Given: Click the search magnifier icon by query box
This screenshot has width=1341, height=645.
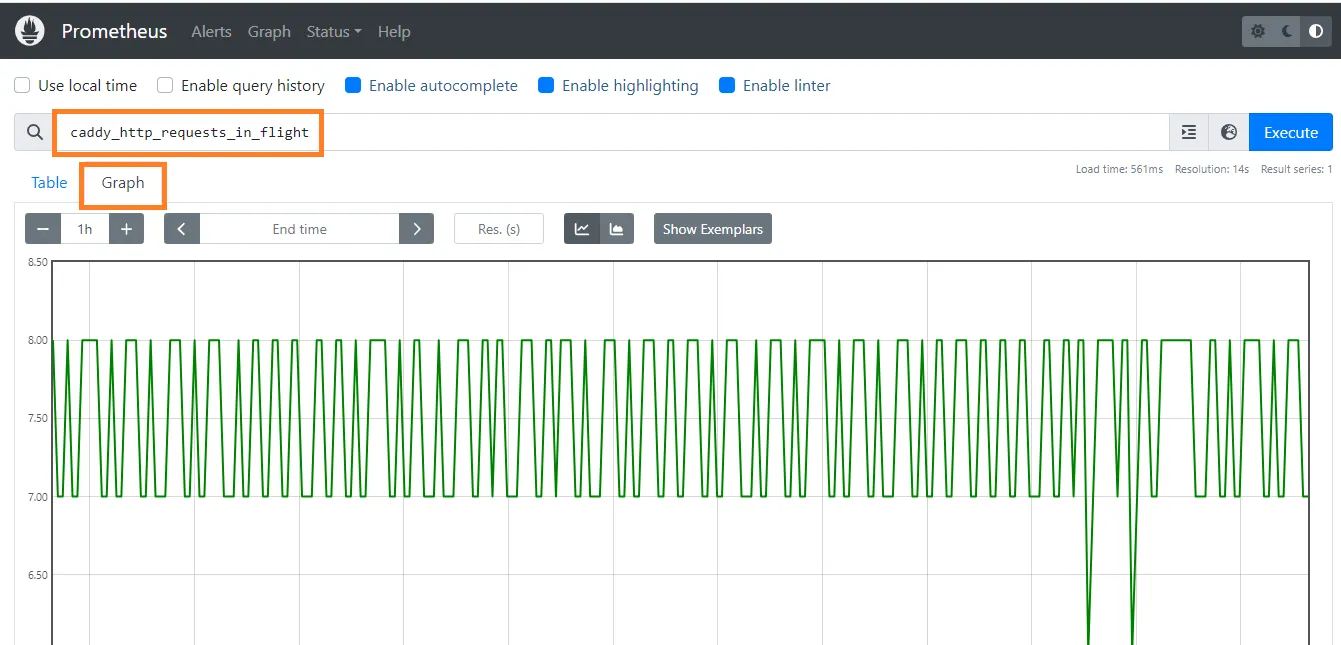Looking at the screenshot, I should [x=35, y=132].
